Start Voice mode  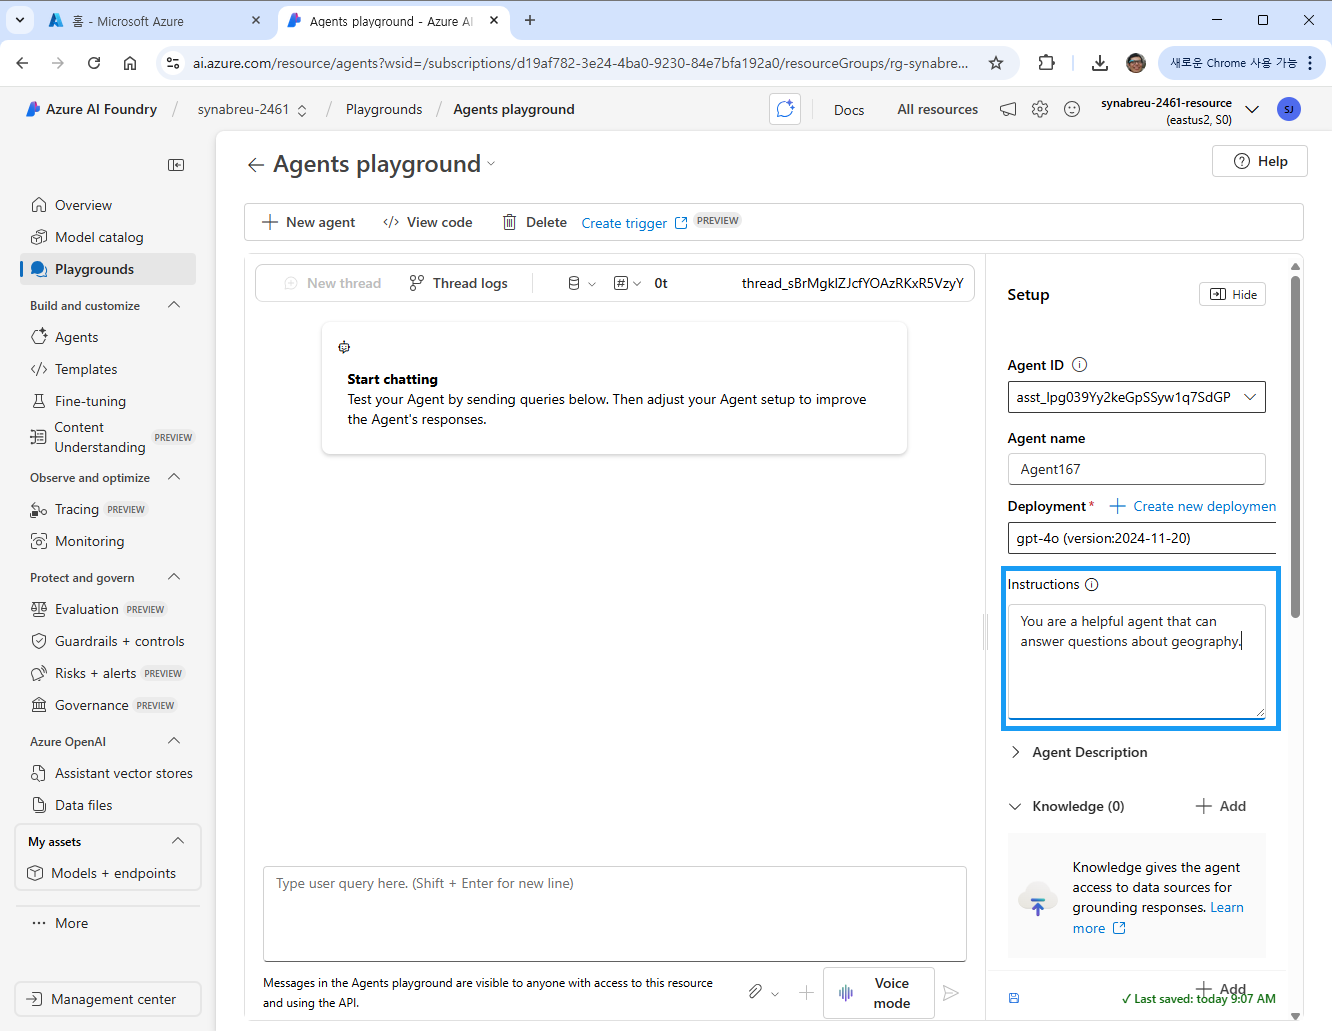879,993
